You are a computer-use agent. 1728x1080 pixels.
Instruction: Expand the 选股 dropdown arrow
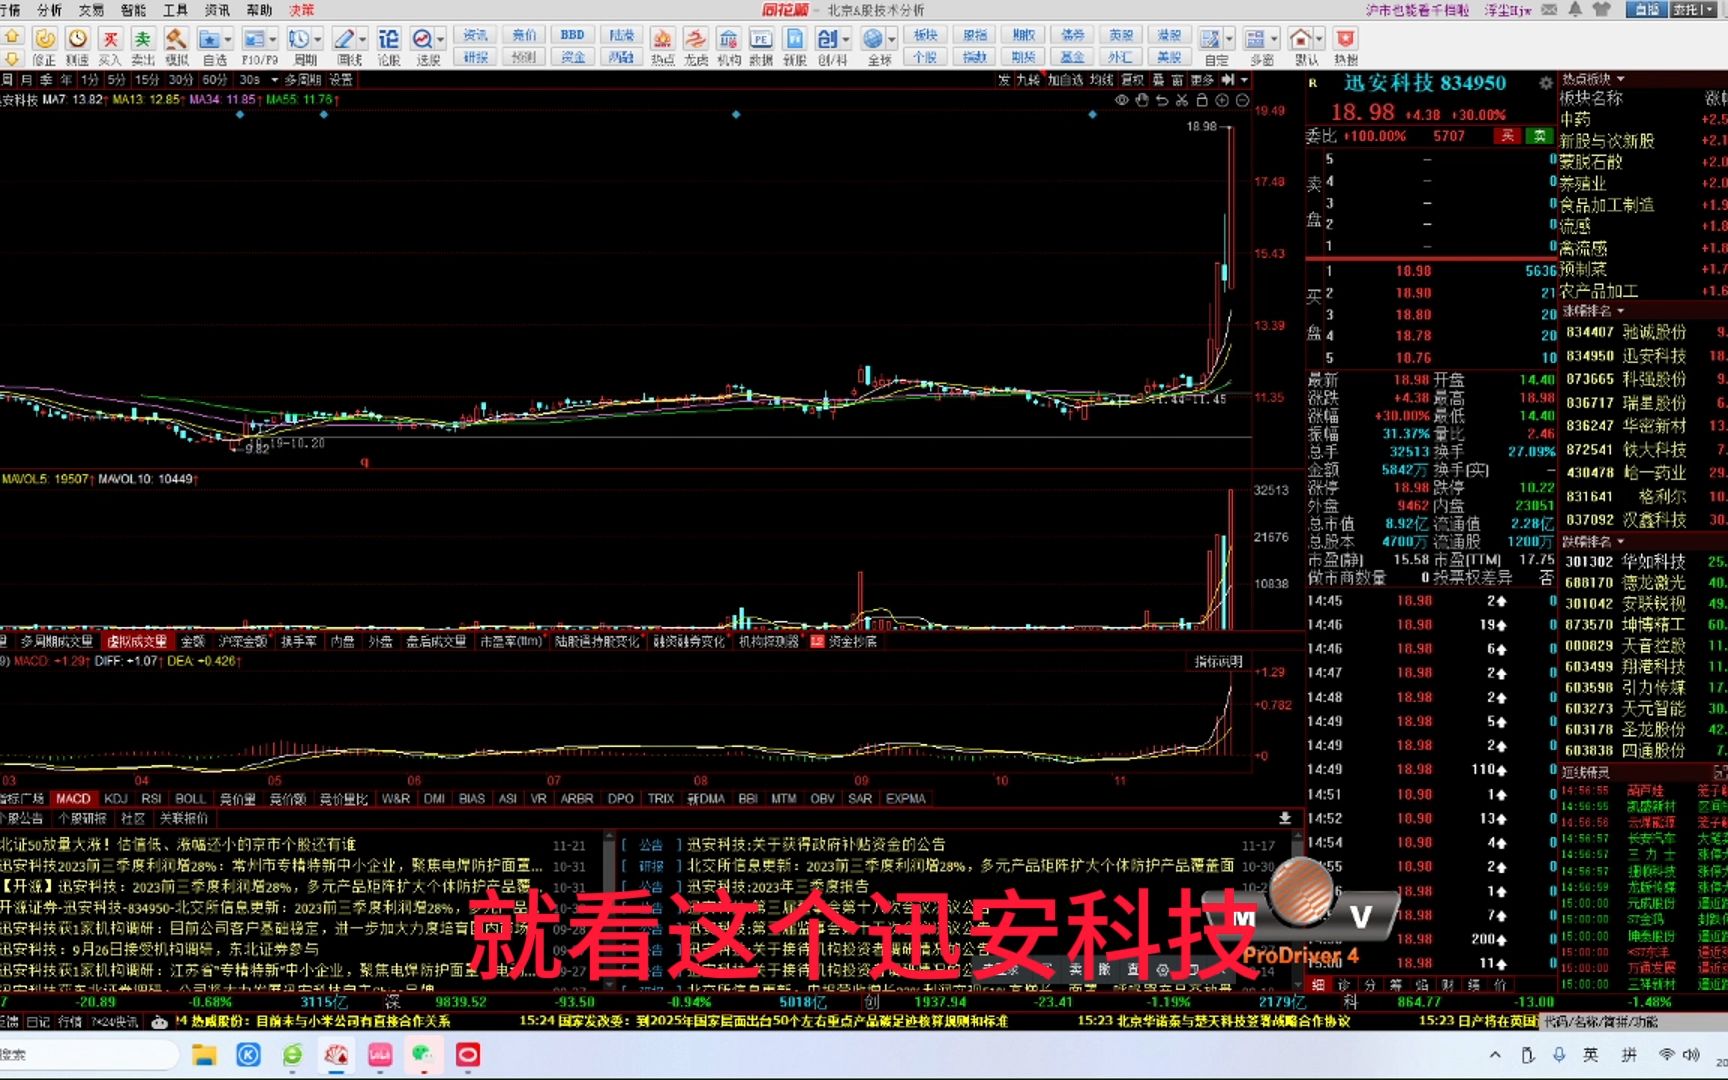point(441,40)
